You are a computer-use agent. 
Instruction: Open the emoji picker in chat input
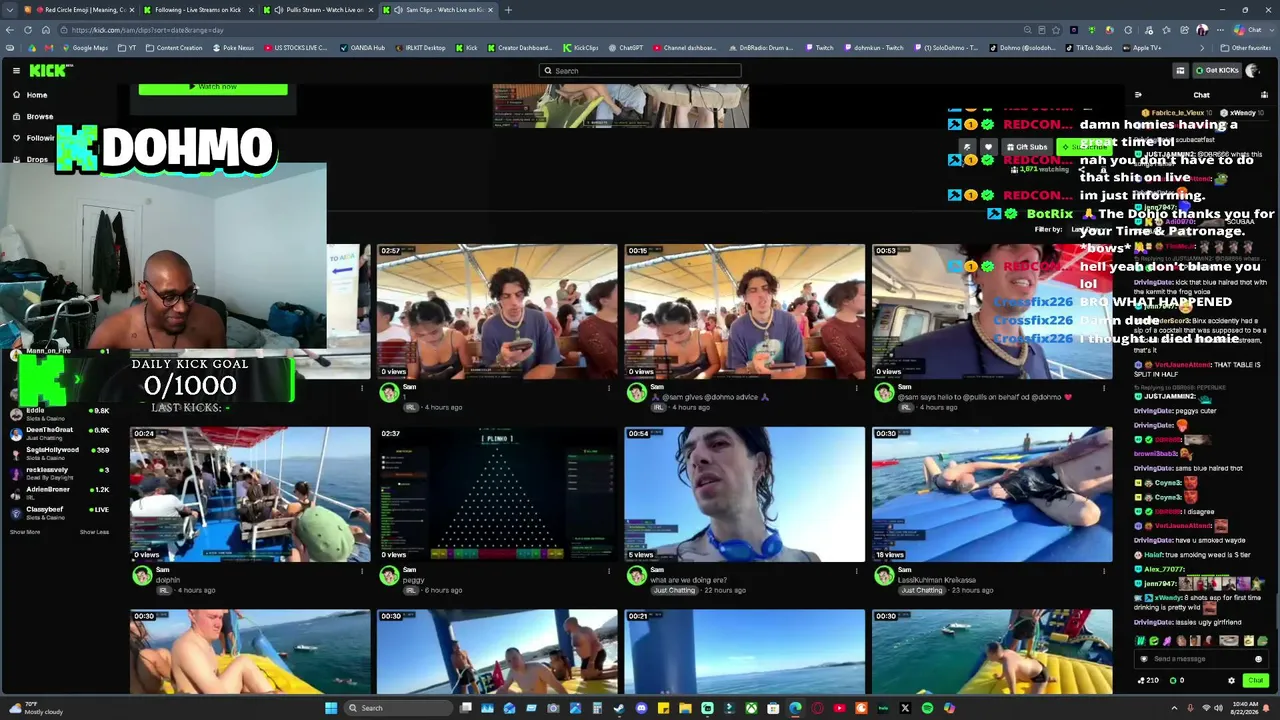point(1259,659)
